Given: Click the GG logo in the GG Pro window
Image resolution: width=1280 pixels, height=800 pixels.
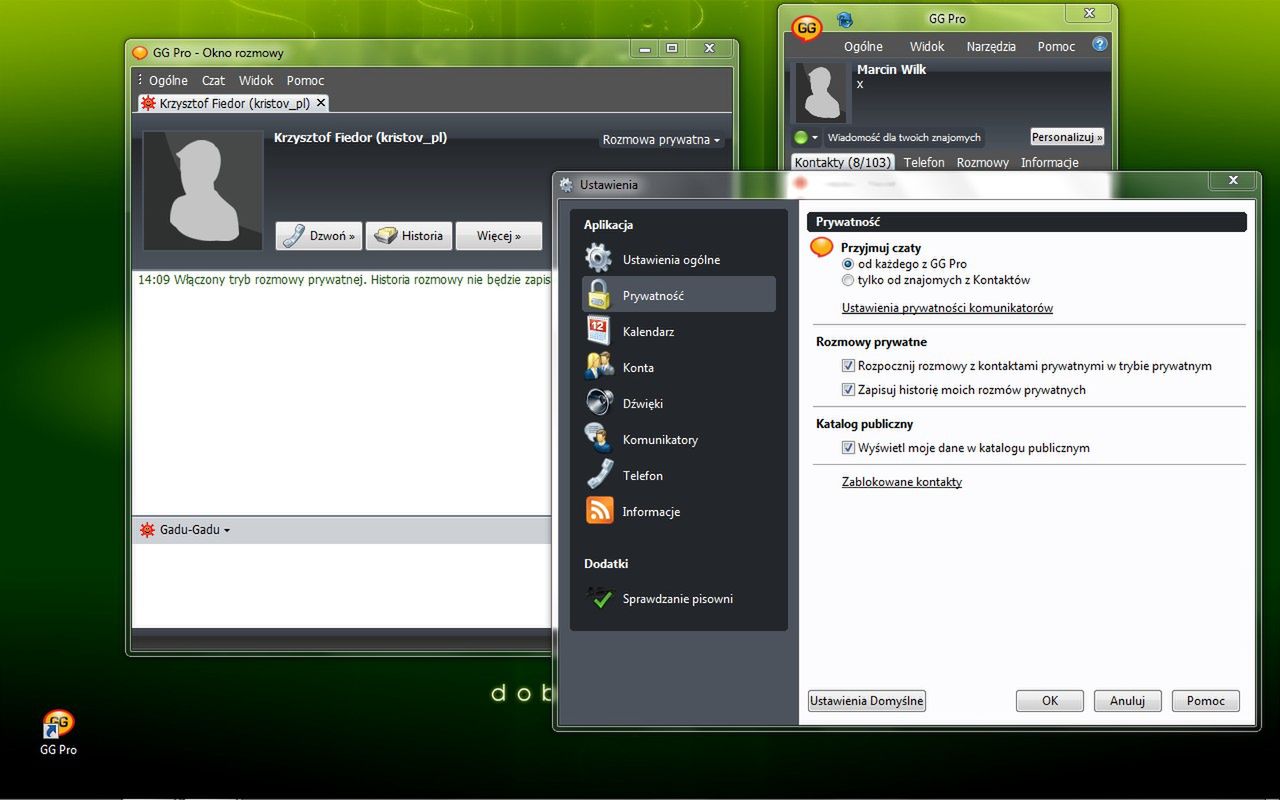Looking at the screenshot, I should click(x=806, y=28).
